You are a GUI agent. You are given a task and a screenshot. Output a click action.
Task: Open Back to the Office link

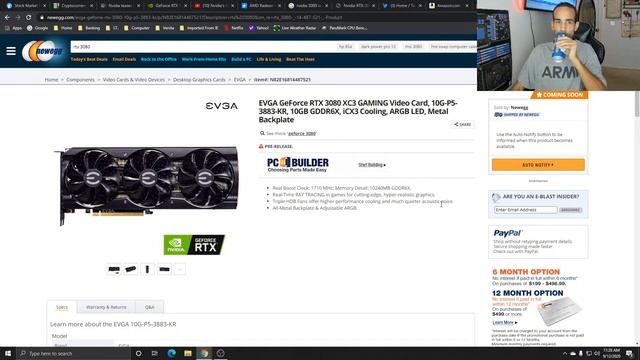159,60
